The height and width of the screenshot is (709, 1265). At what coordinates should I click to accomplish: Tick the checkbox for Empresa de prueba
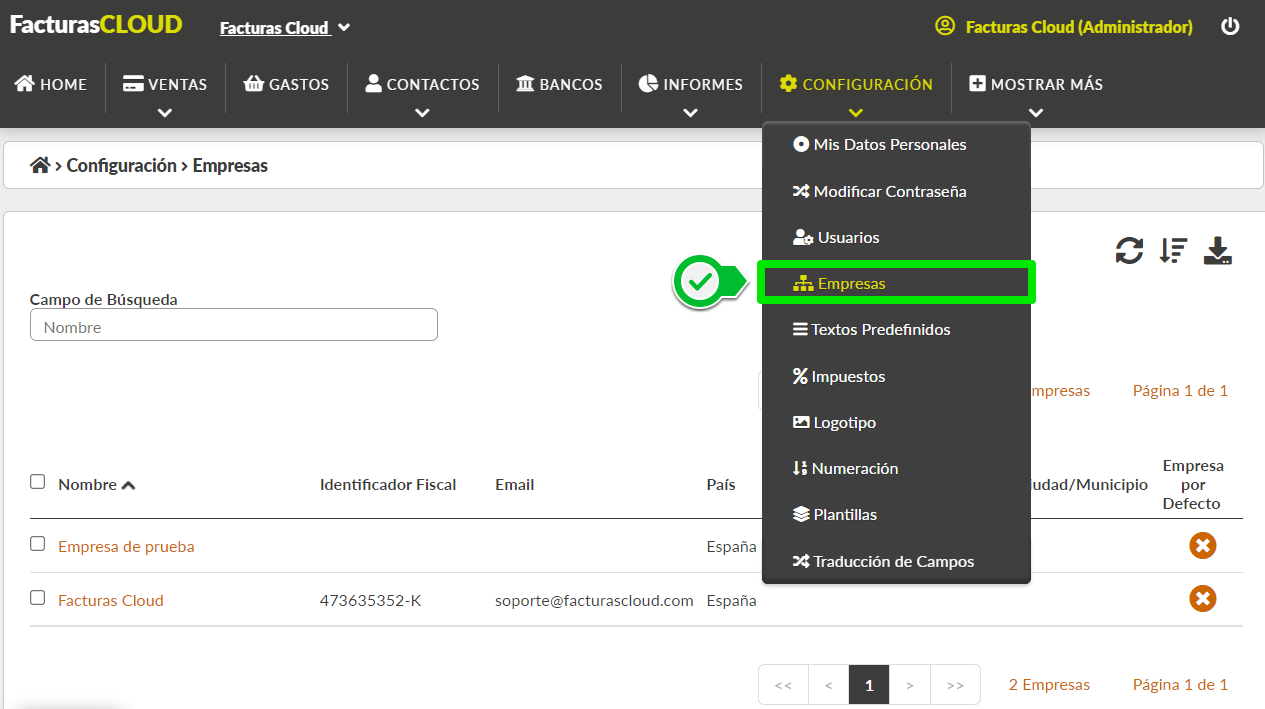38,544
